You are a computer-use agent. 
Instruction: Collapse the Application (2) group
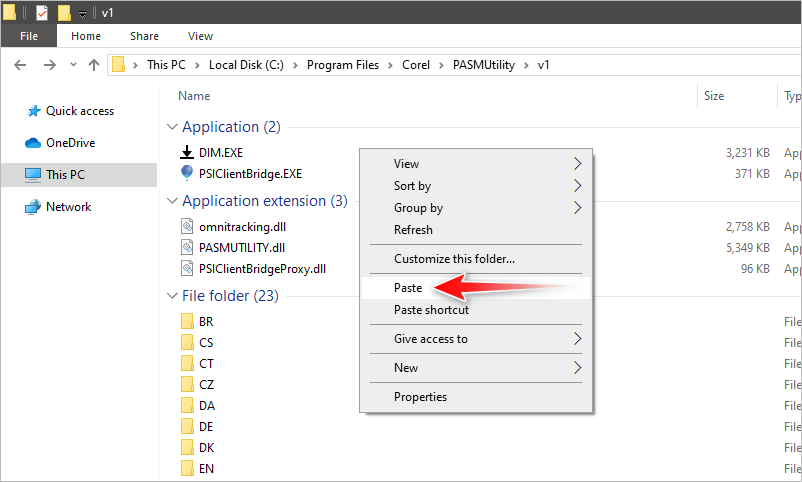(x=172, y=127)
